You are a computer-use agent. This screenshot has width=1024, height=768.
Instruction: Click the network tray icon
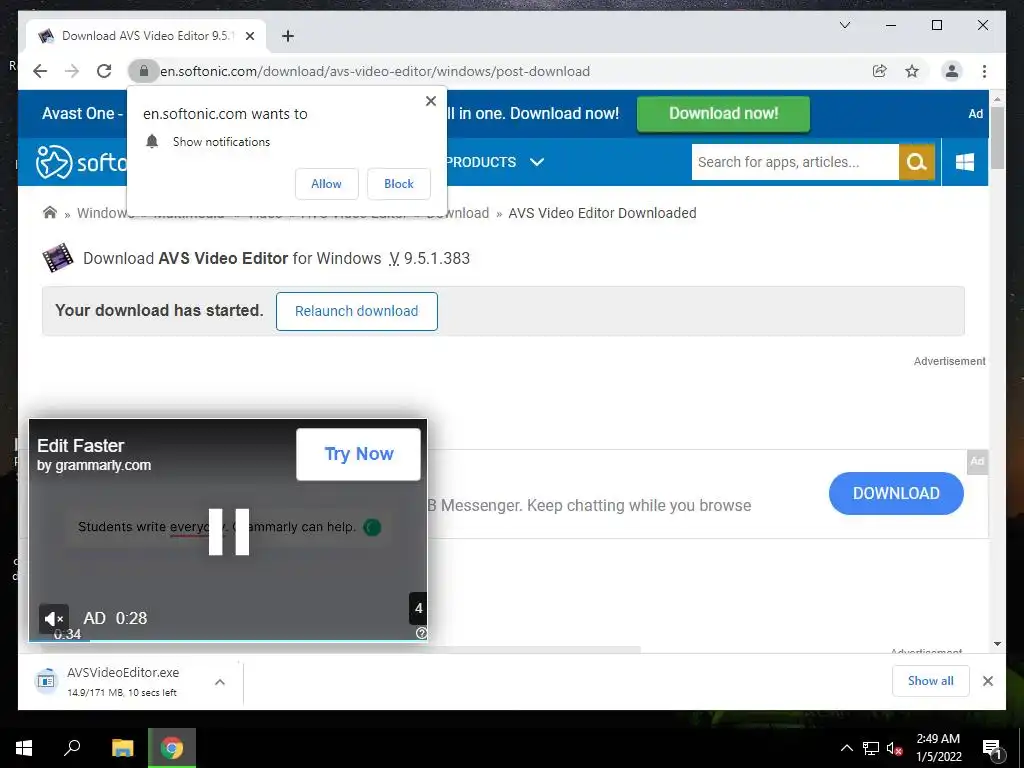coord(871,748)
